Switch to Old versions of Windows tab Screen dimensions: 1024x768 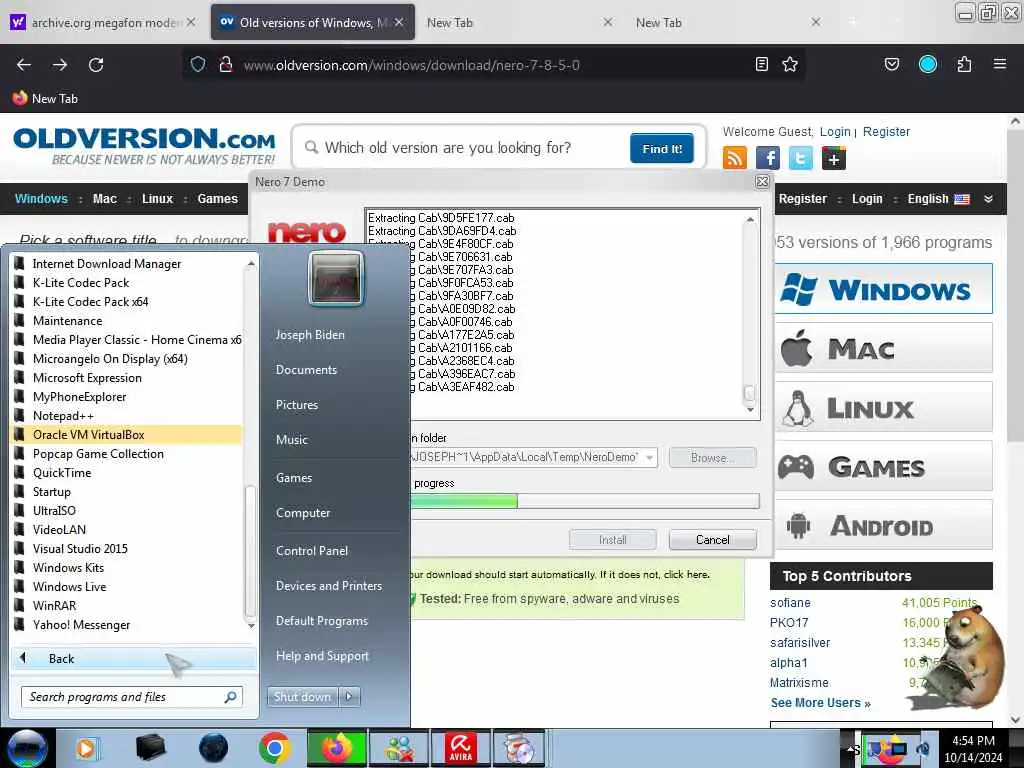pos(313,22)
